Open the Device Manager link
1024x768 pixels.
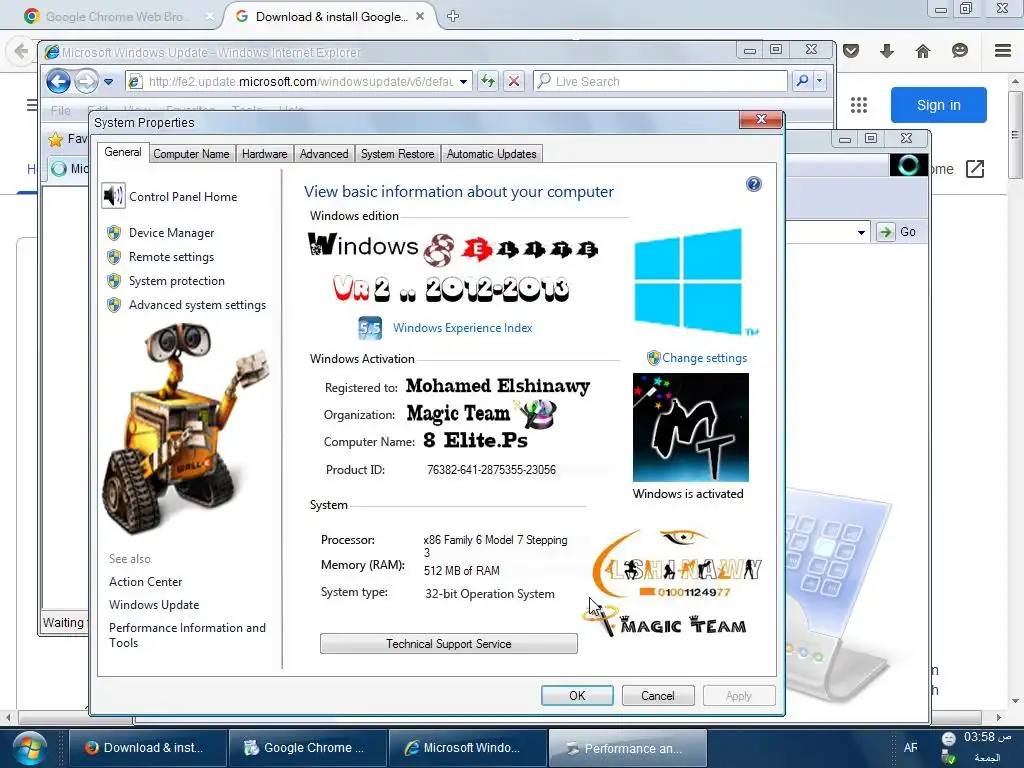[x=172, y=233]
